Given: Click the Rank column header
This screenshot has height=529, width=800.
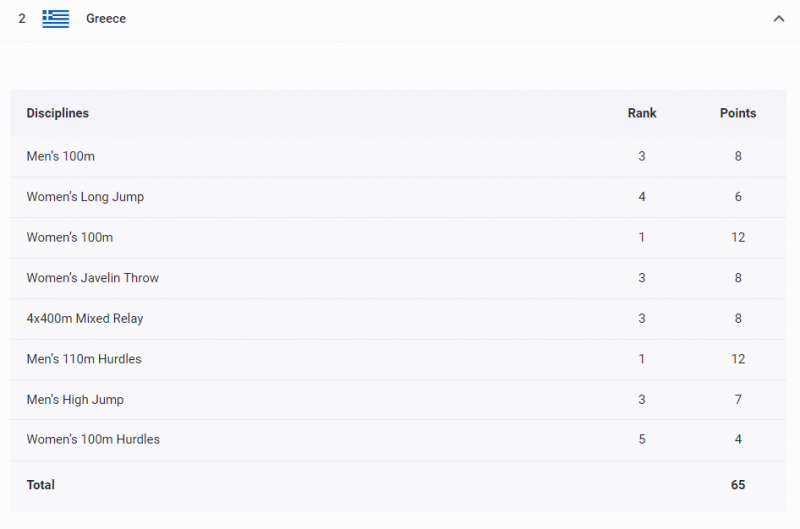Looking at the screenshot, I should 642,113.
